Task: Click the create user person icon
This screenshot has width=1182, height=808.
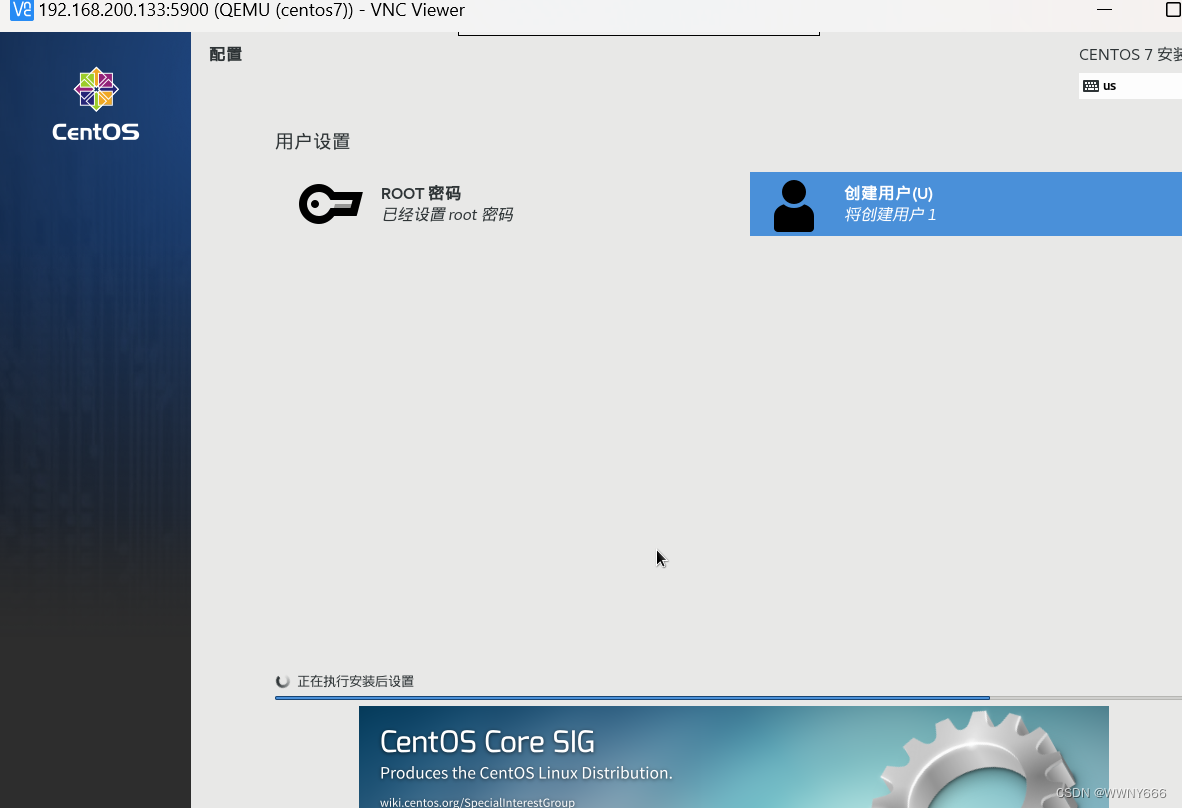Action: [x=794, y=205]
